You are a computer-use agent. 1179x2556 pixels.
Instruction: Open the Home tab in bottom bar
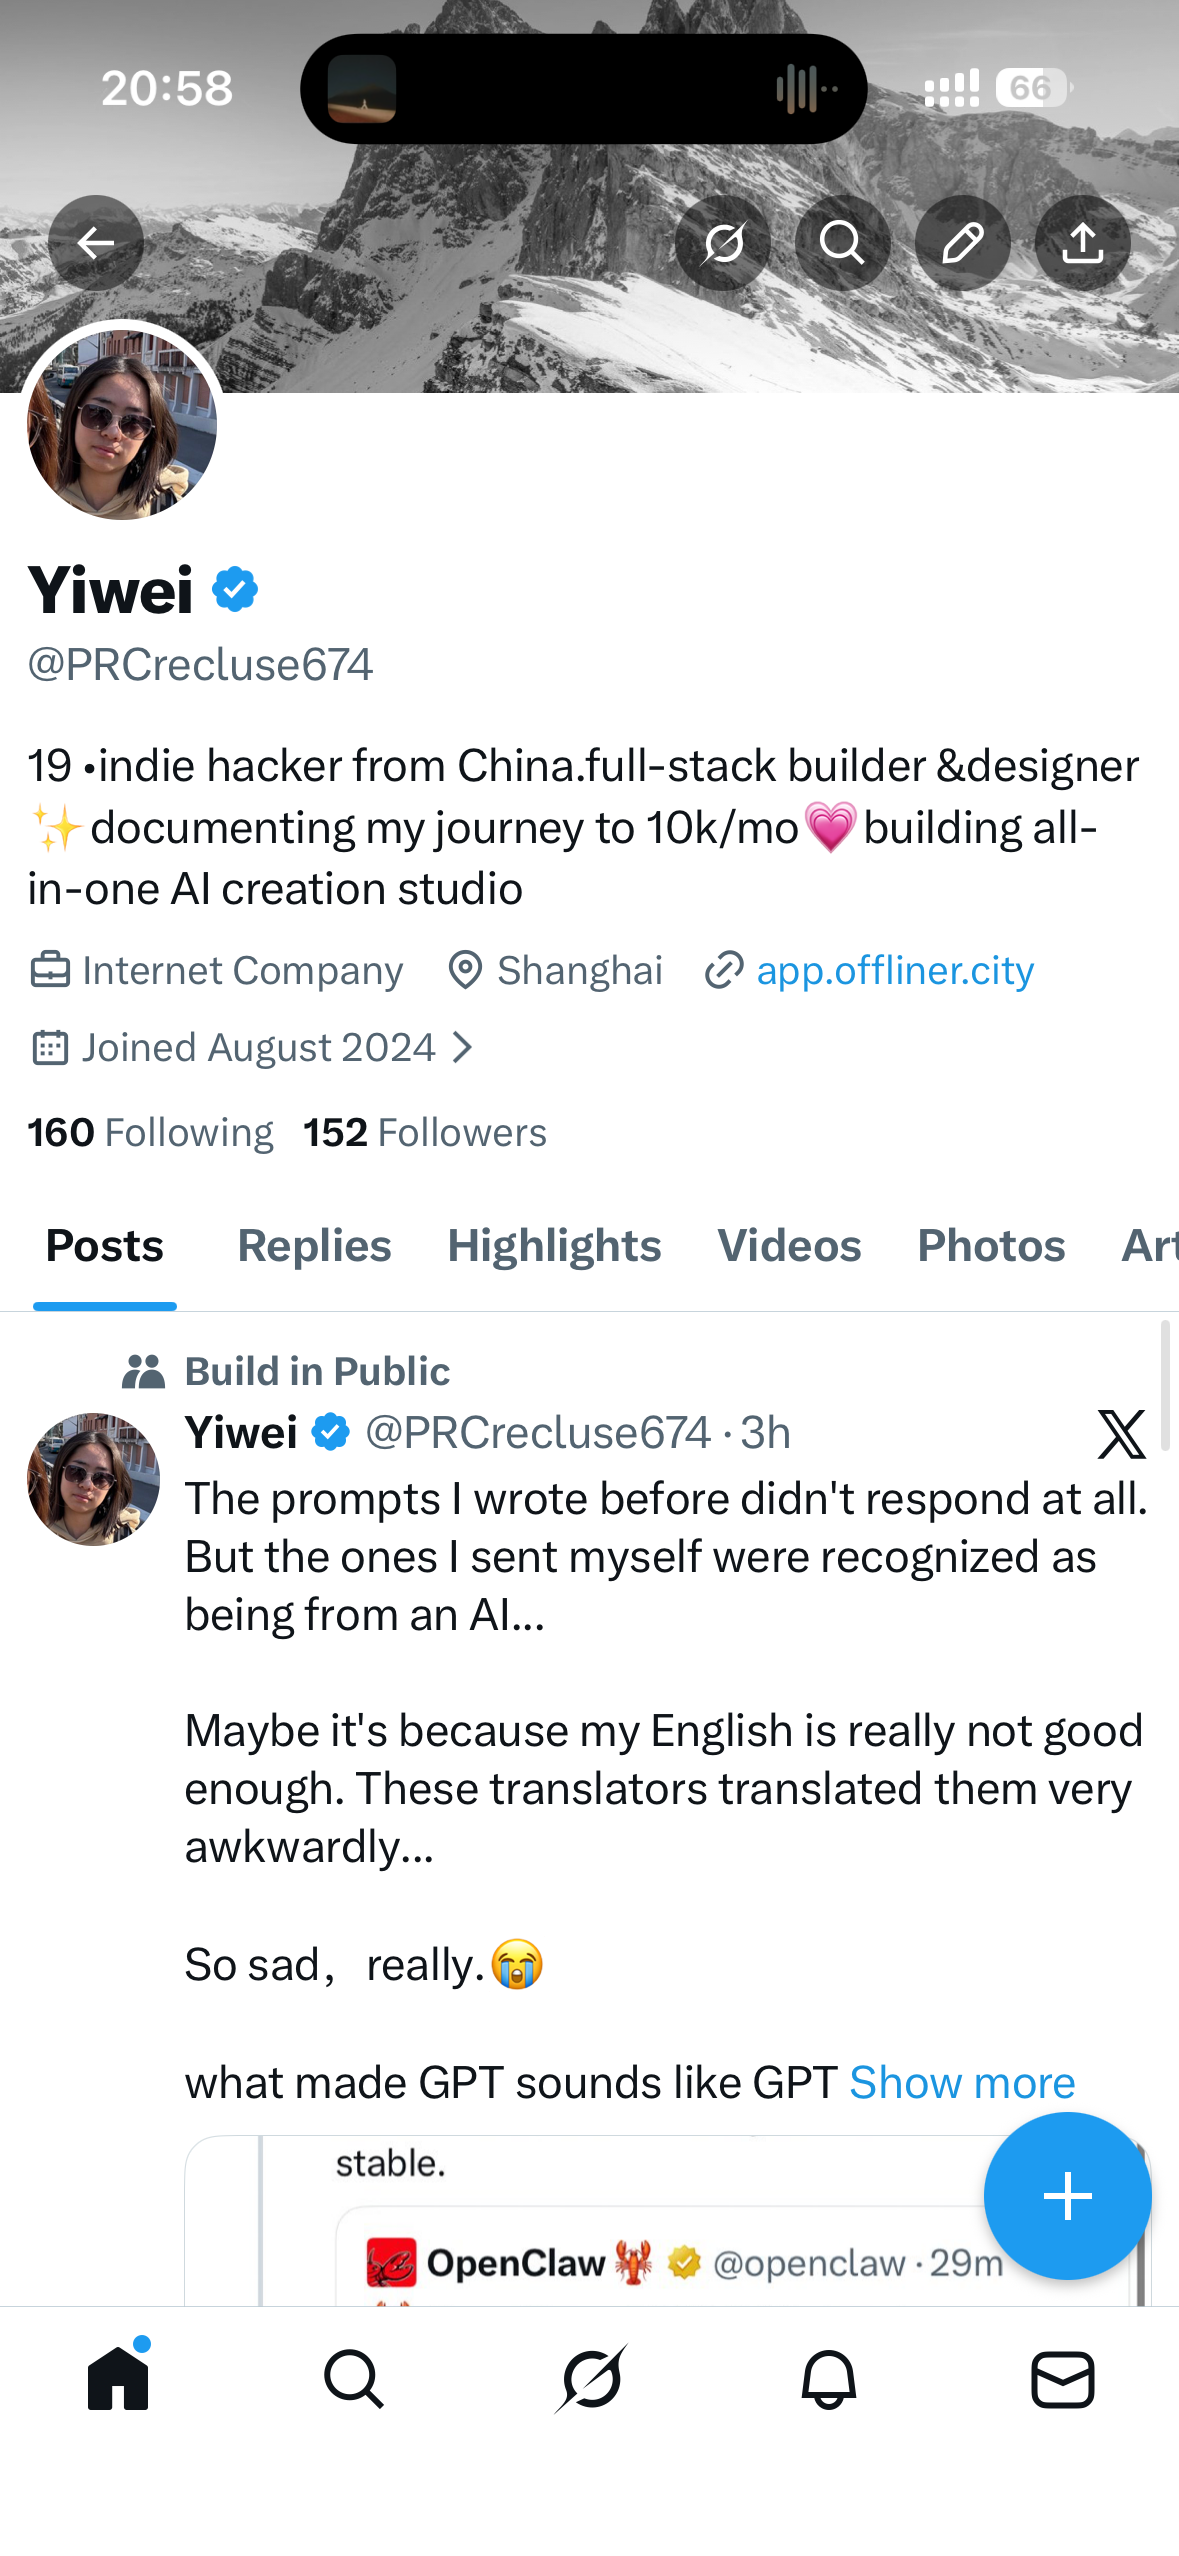click(118, 2379)
